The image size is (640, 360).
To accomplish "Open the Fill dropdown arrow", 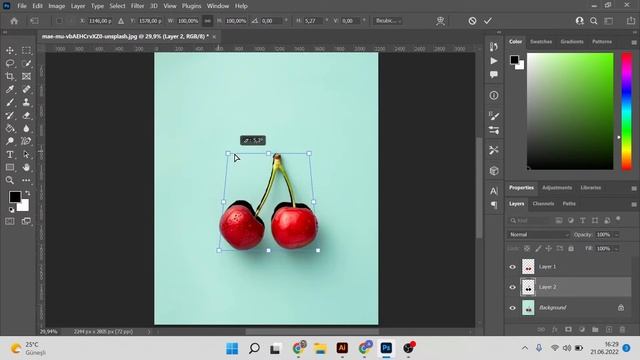I will (x=617, y=249).
